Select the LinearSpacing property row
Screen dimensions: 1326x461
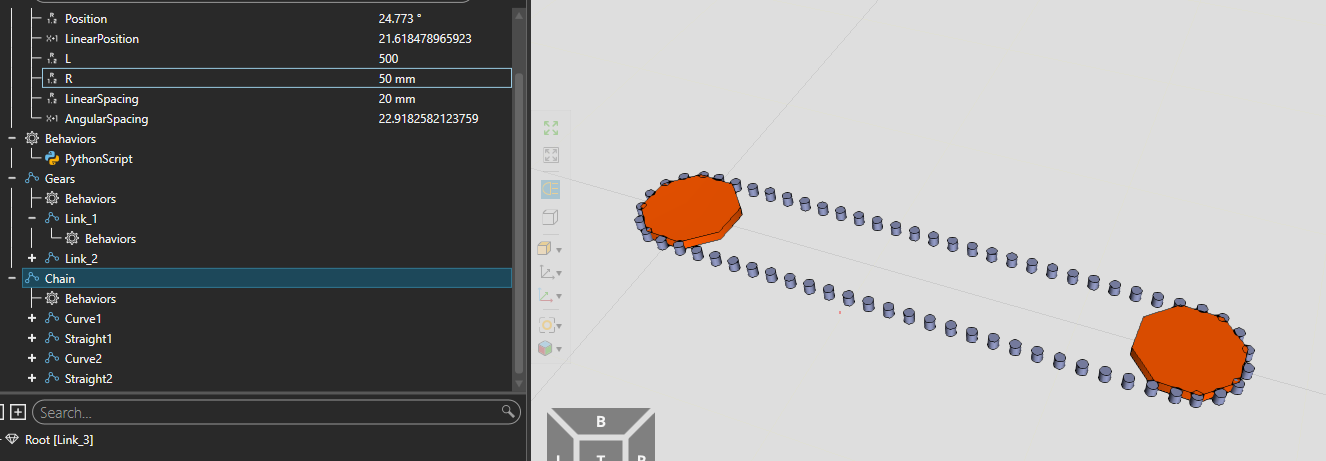point(101,99)
